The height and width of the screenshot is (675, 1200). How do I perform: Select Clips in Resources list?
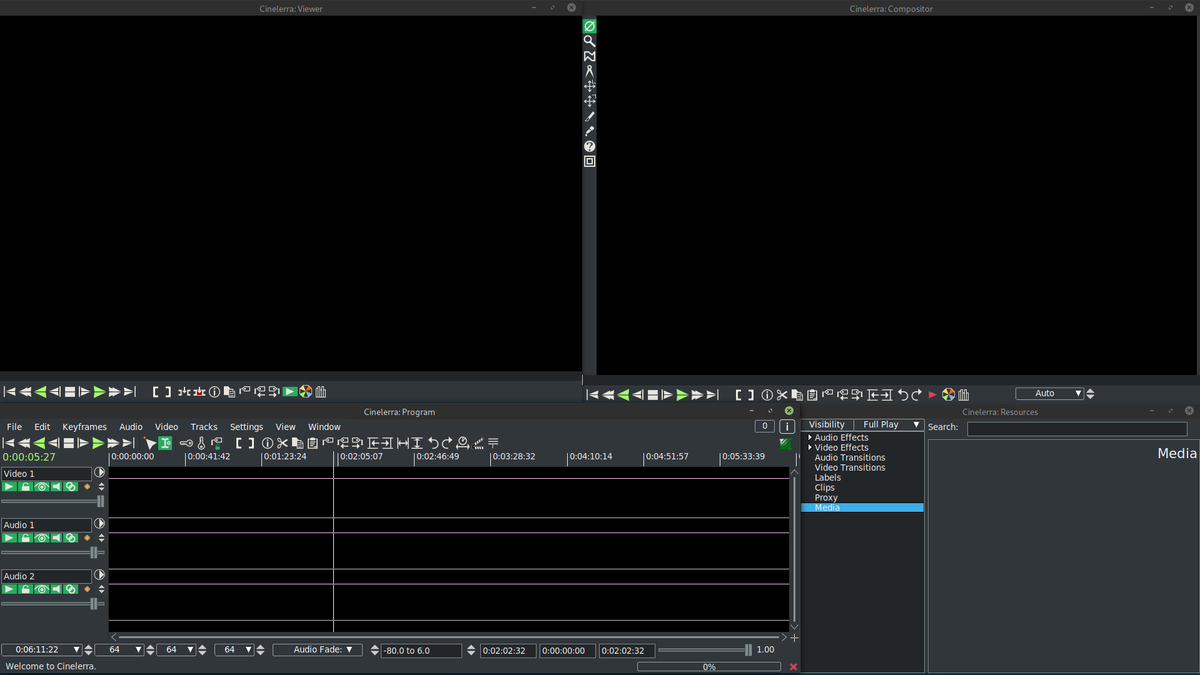(824, 488)
